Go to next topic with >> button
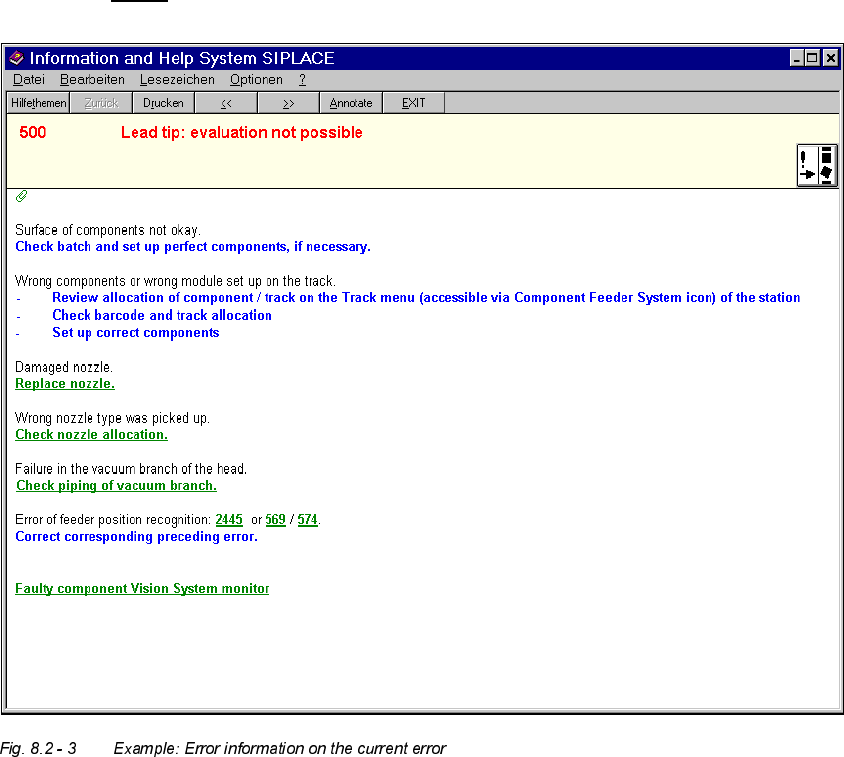The width and height of the screenshot is (844, 757). pyautogui.click(x=289, y=103)
